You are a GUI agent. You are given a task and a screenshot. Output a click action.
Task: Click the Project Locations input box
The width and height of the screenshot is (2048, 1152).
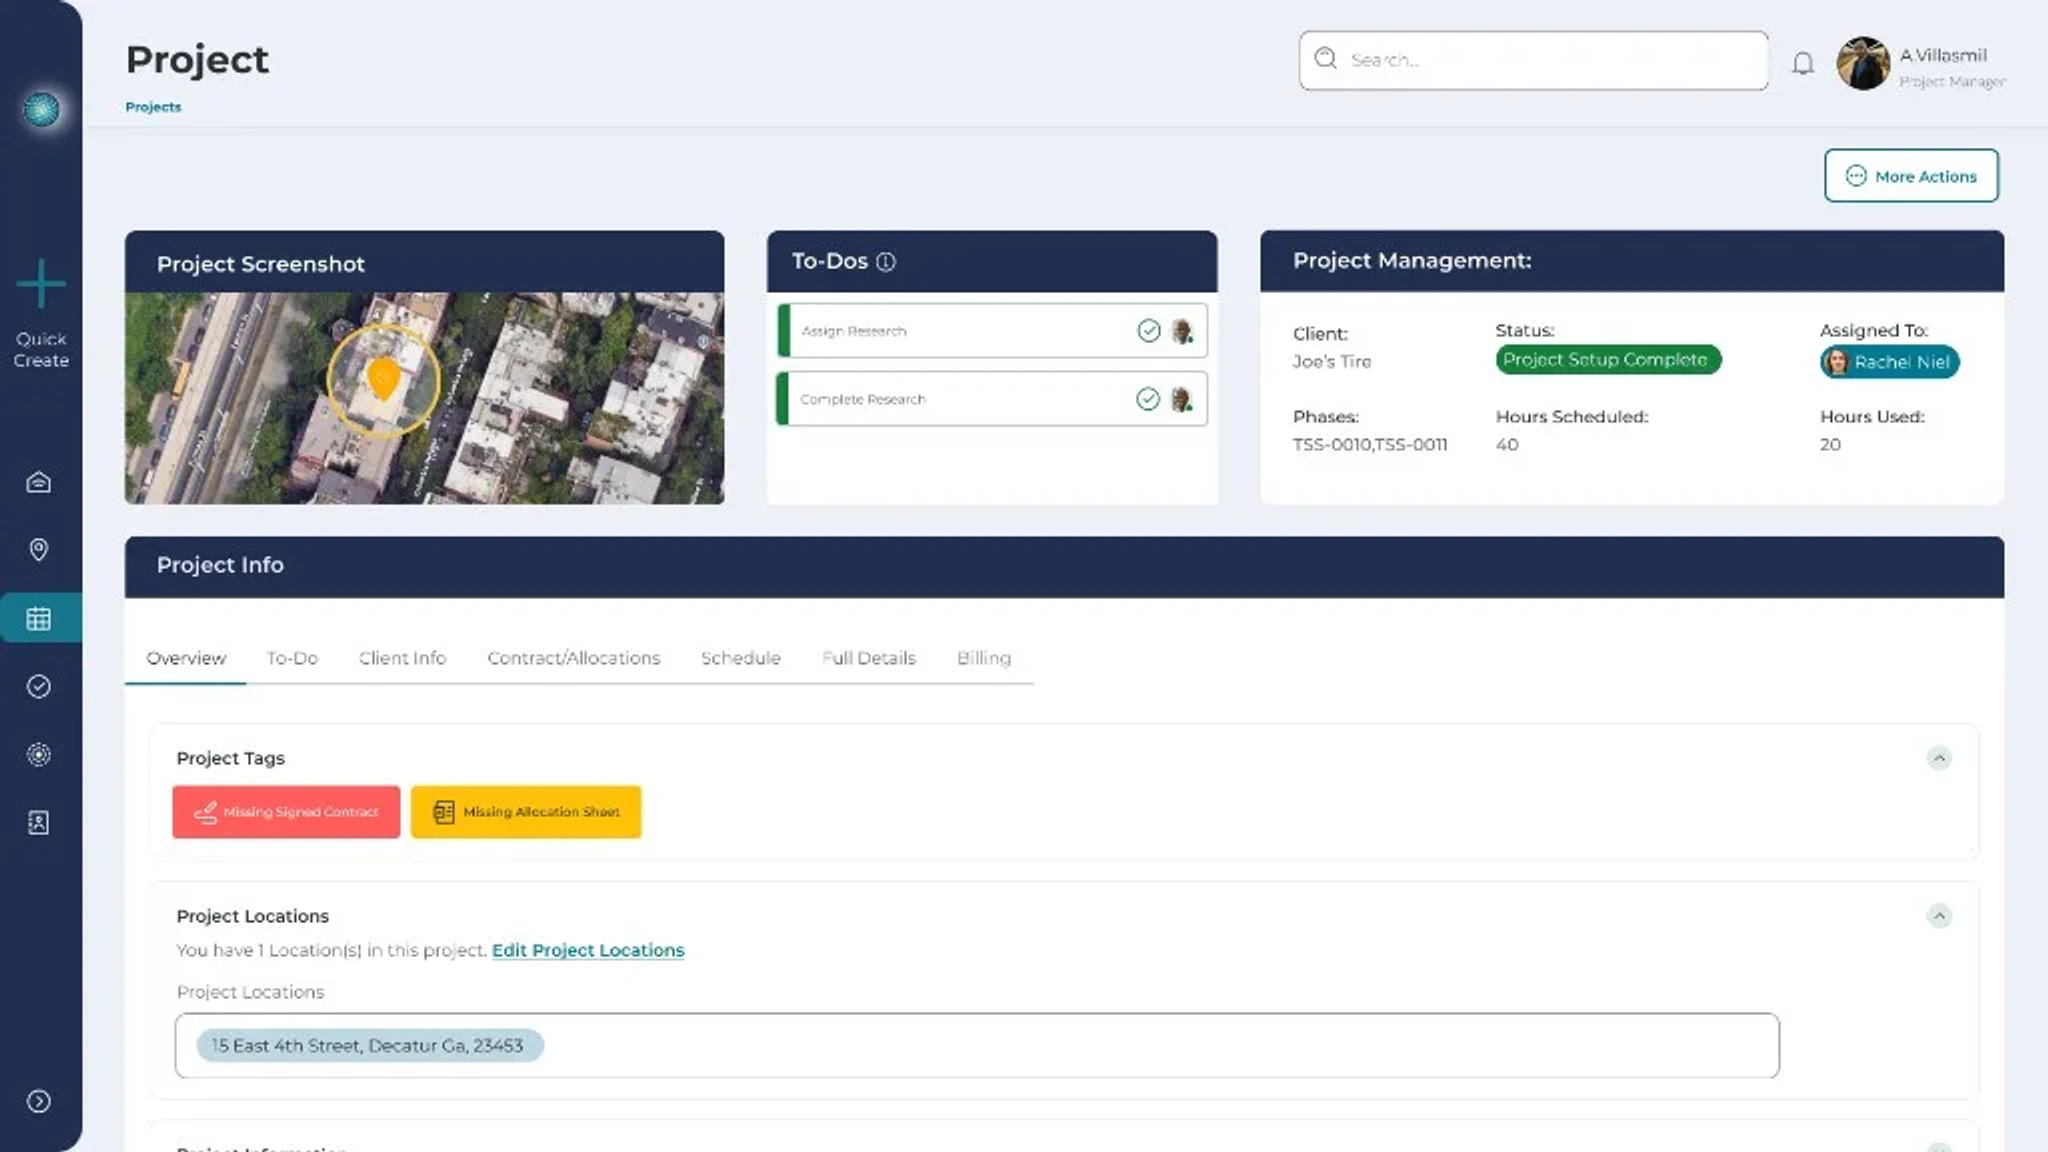pyautogui.click(x=977, y=1045)
